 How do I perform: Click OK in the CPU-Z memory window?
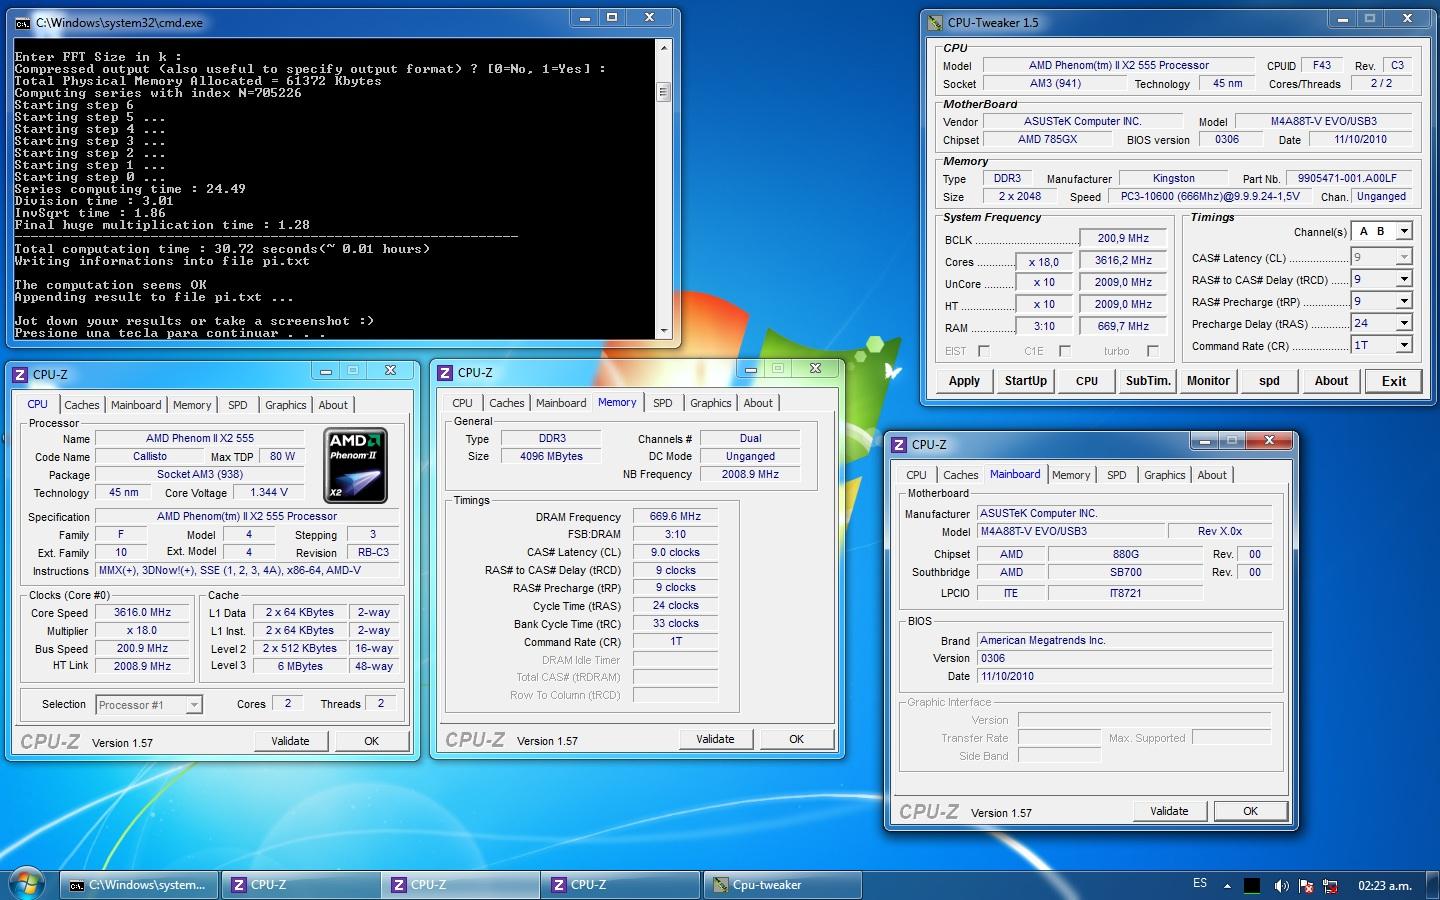(796, 739)
